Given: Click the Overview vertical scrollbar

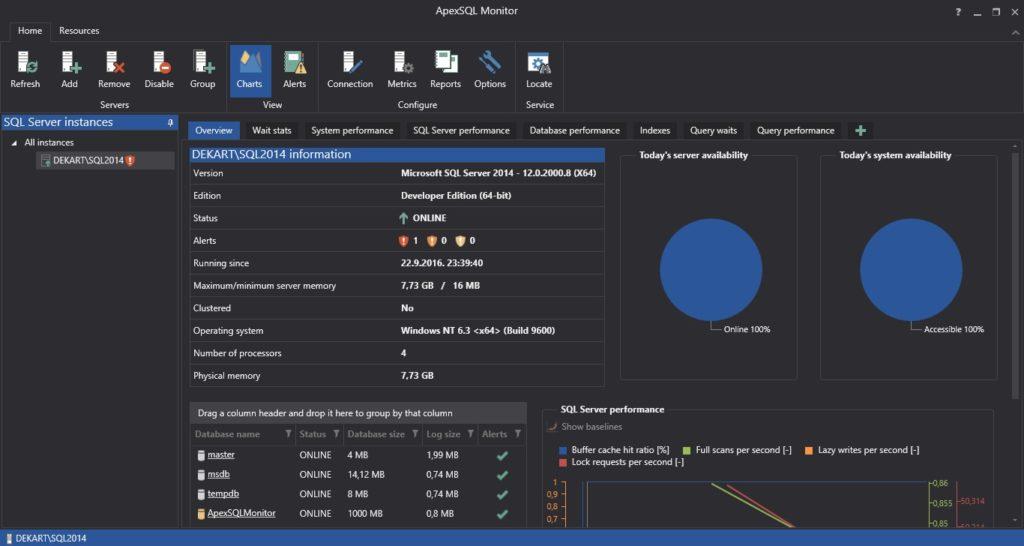Looking at the screenshot, I should (1016, 274).
